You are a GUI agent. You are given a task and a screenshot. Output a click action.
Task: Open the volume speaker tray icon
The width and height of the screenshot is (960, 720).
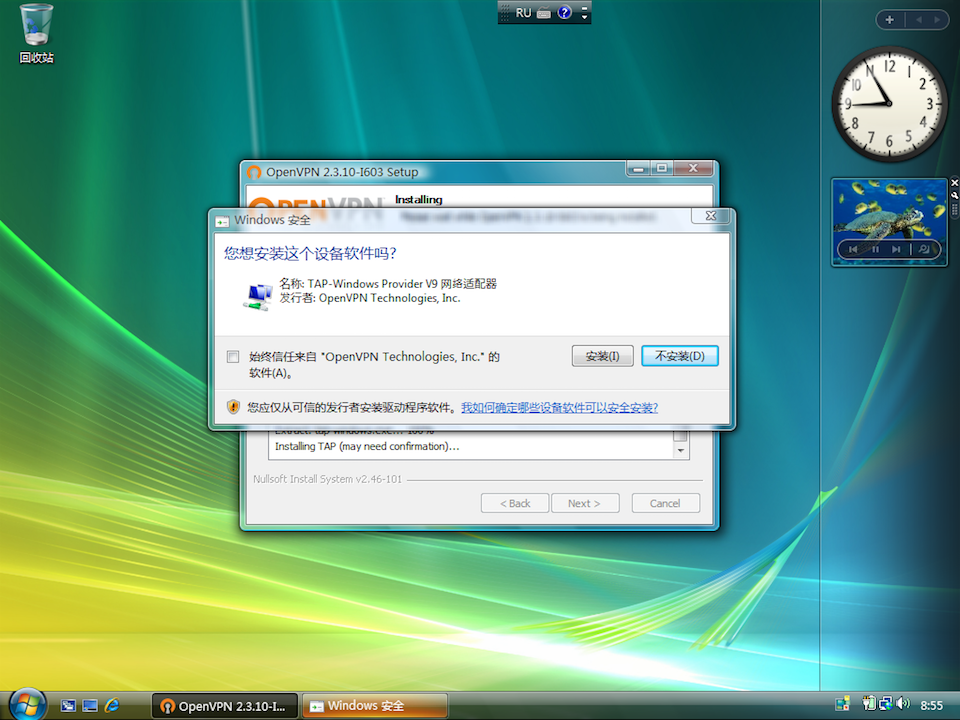(x=903, y=704)
